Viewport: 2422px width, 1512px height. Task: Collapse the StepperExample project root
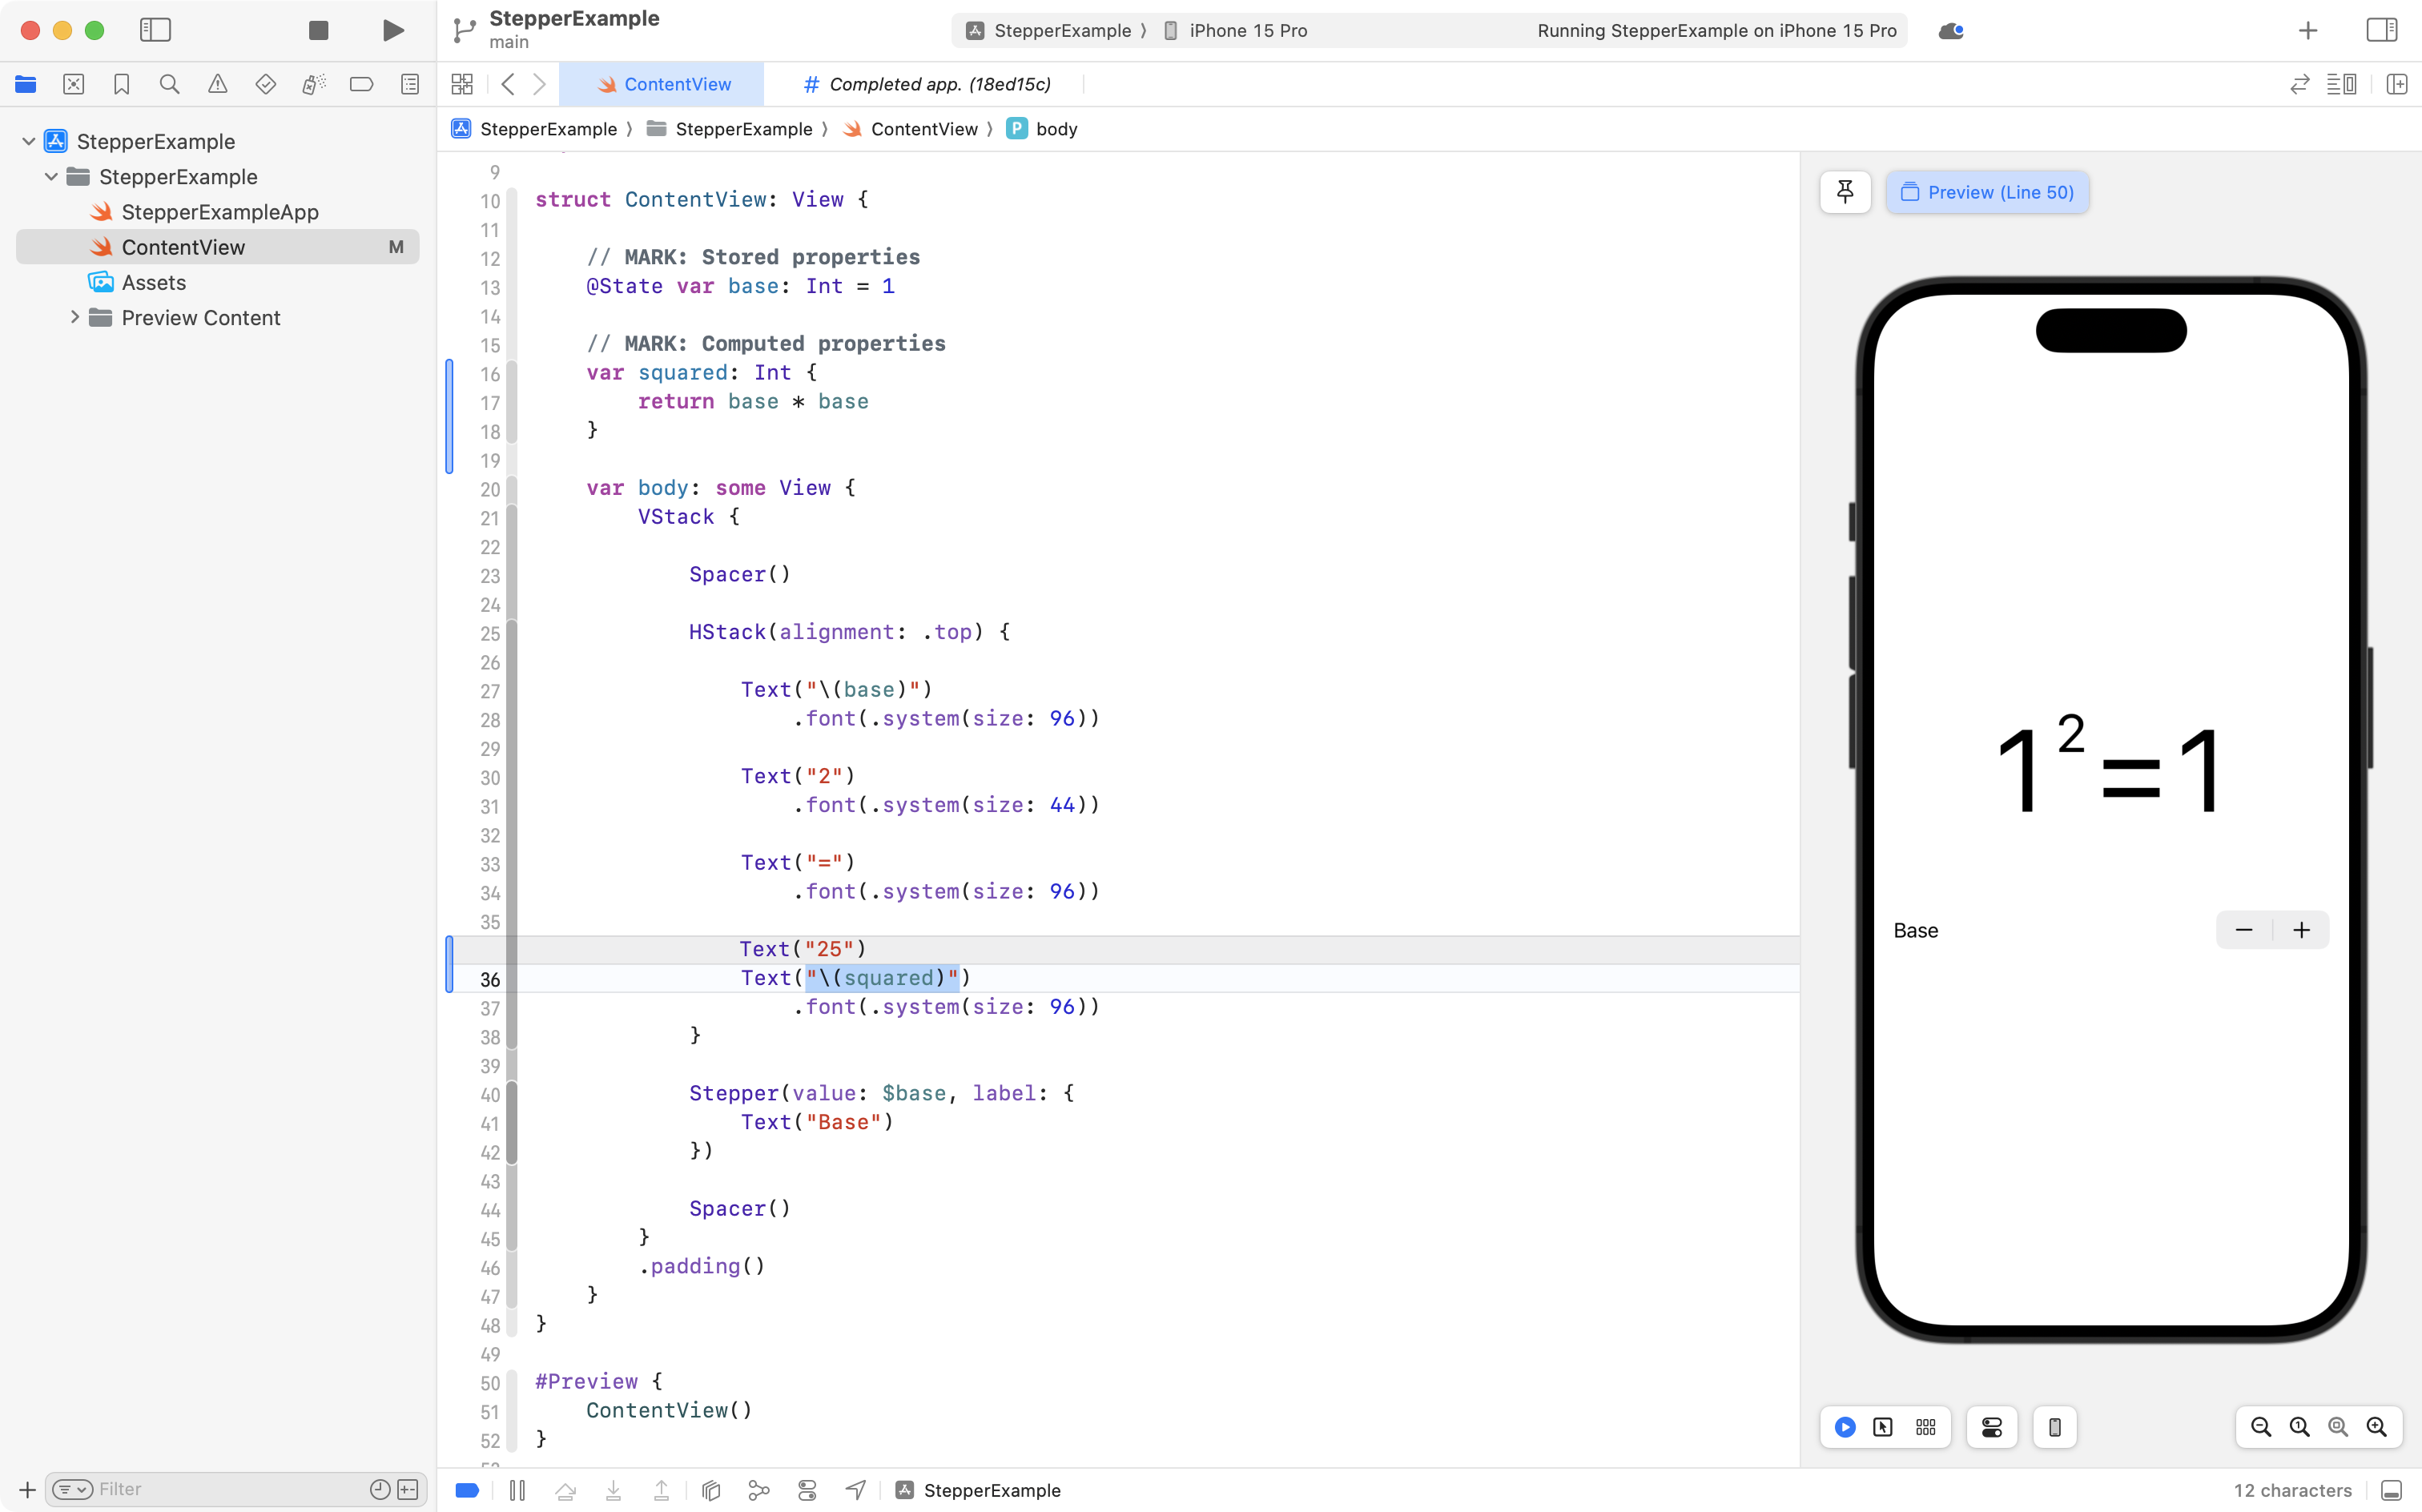[x=29, y=141]
